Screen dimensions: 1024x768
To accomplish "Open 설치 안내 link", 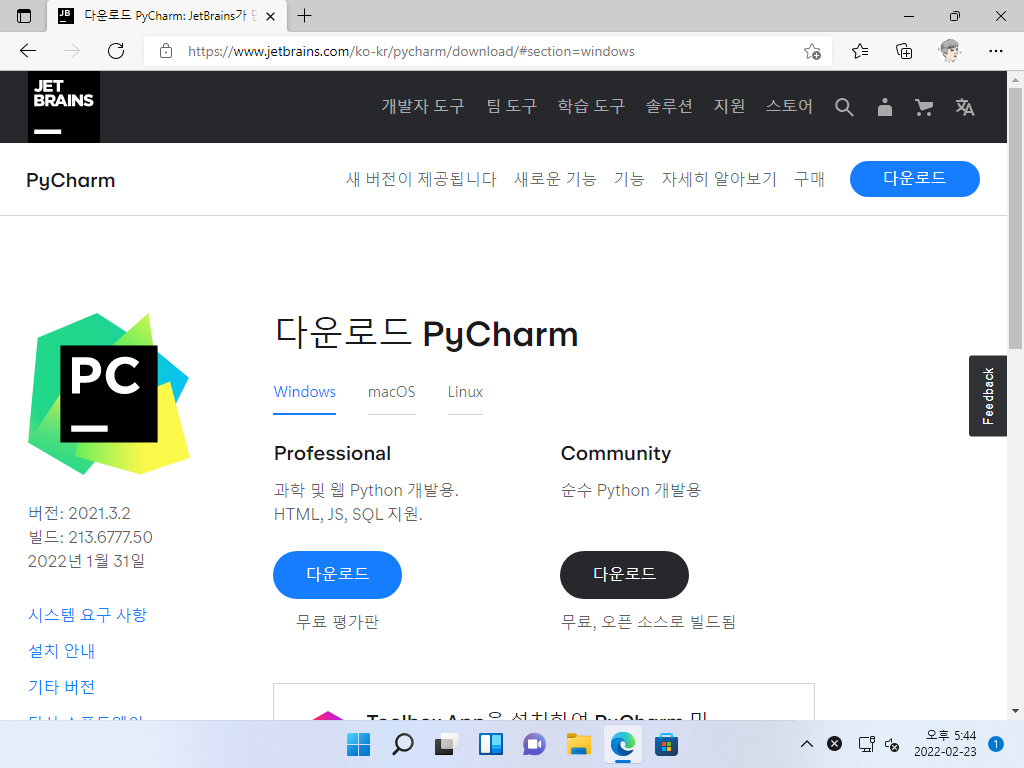I will (x=61, y=650).
